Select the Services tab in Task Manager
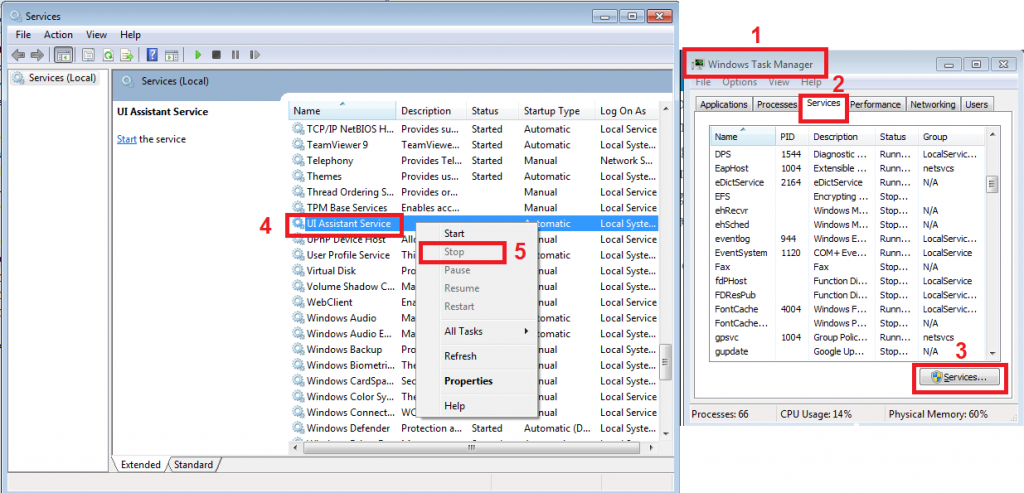This screenshot has width=1024, height=493. tap(823, 103)
